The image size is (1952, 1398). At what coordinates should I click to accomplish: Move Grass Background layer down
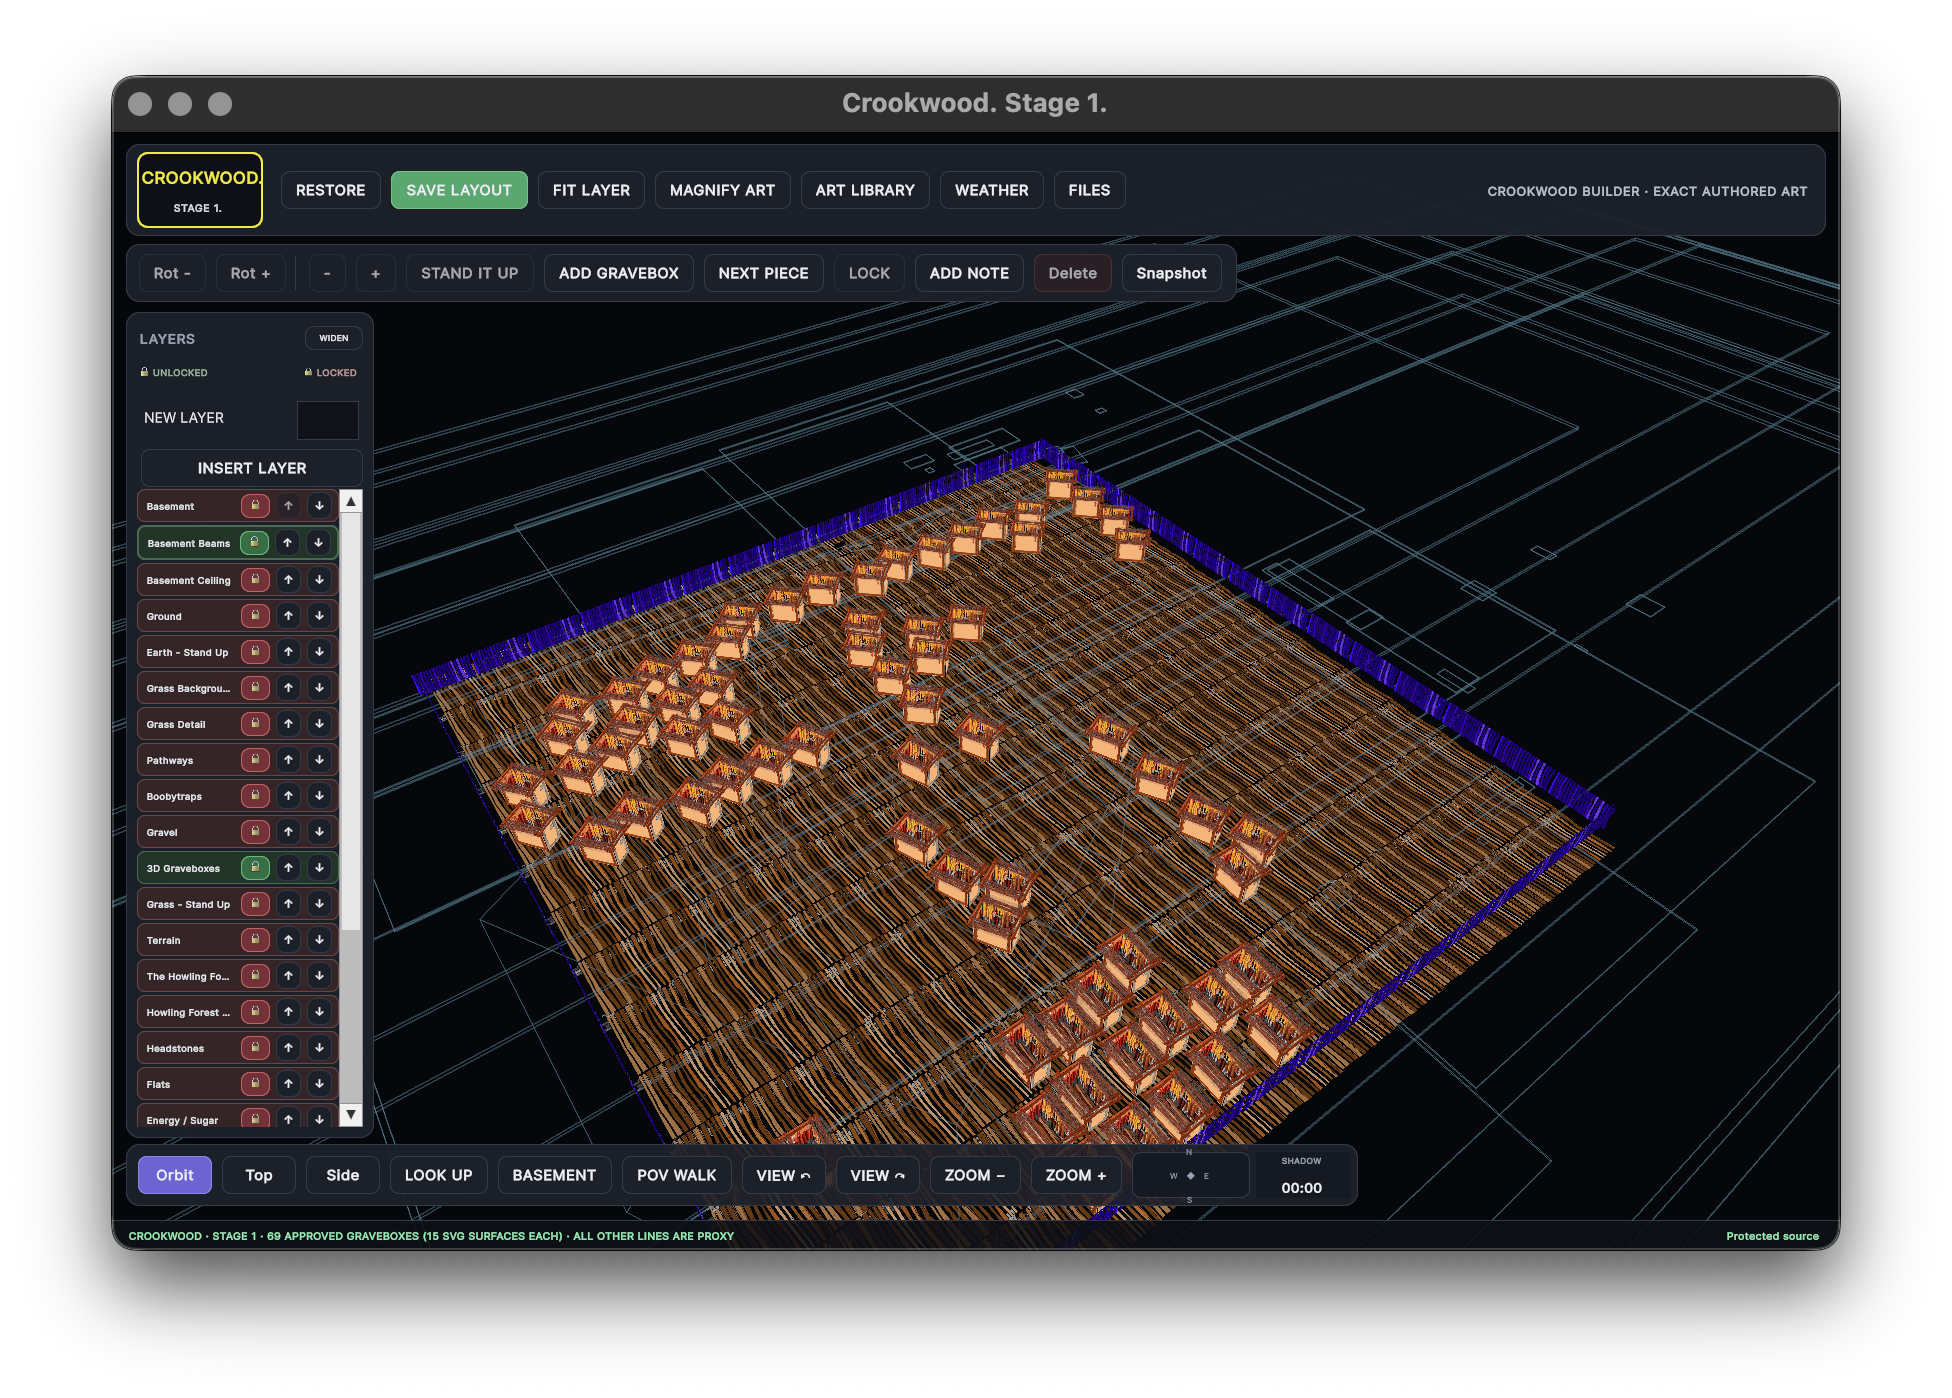319,687
